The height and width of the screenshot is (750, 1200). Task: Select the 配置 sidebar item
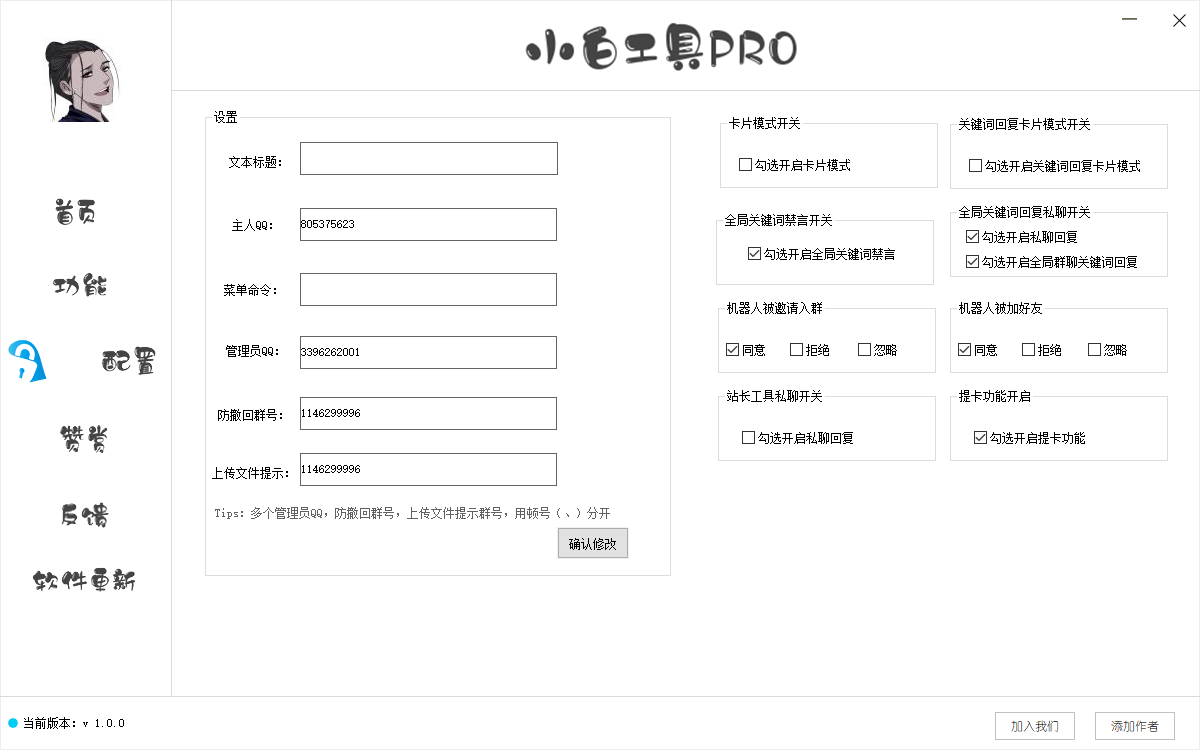click(128, 362)
